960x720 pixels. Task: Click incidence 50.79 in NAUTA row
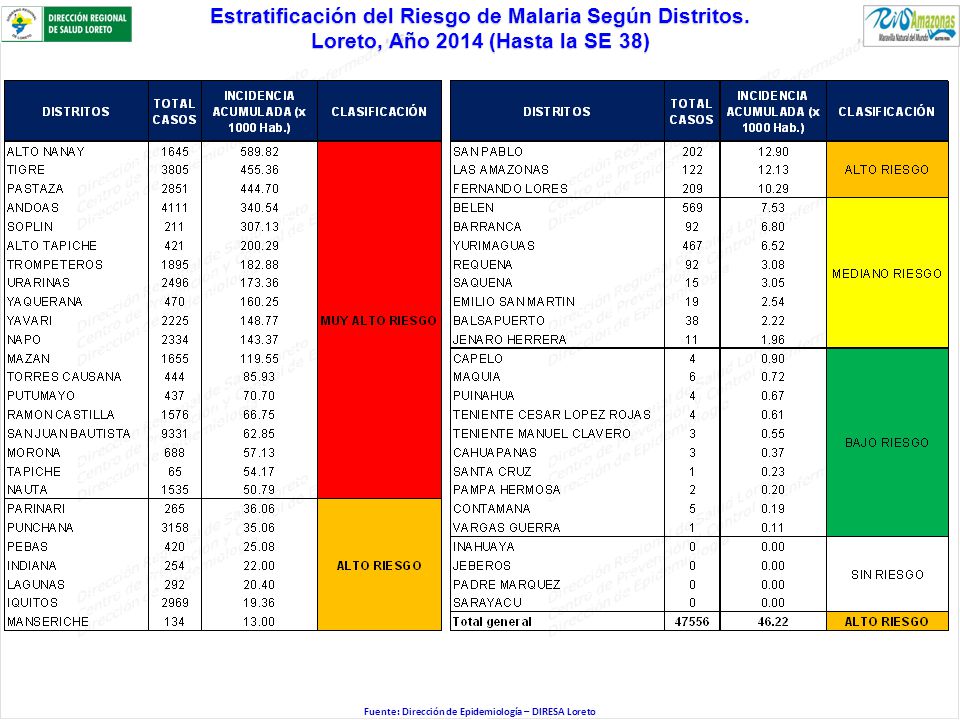pyautogui.click(x=260, y=490)
